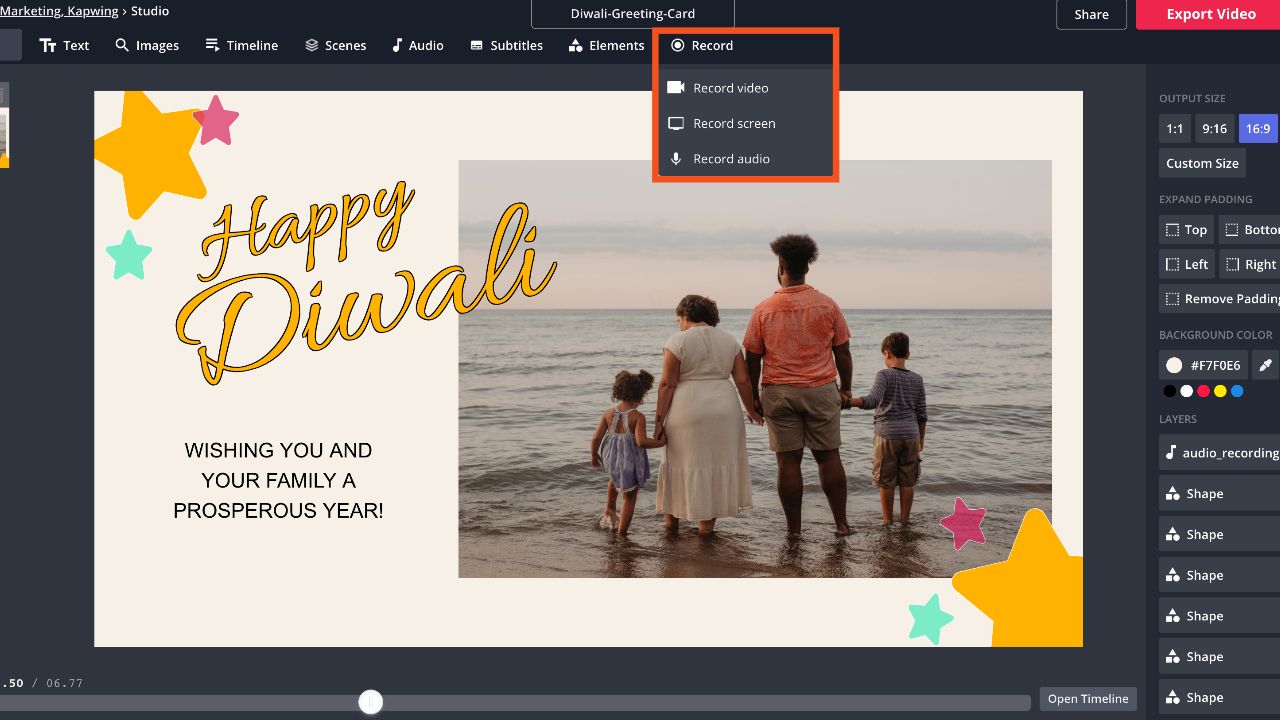Collapse the Record dropdown menu
Image resolution: width=1280 pixels, height=720 pixels.
[x=702, y=45]
